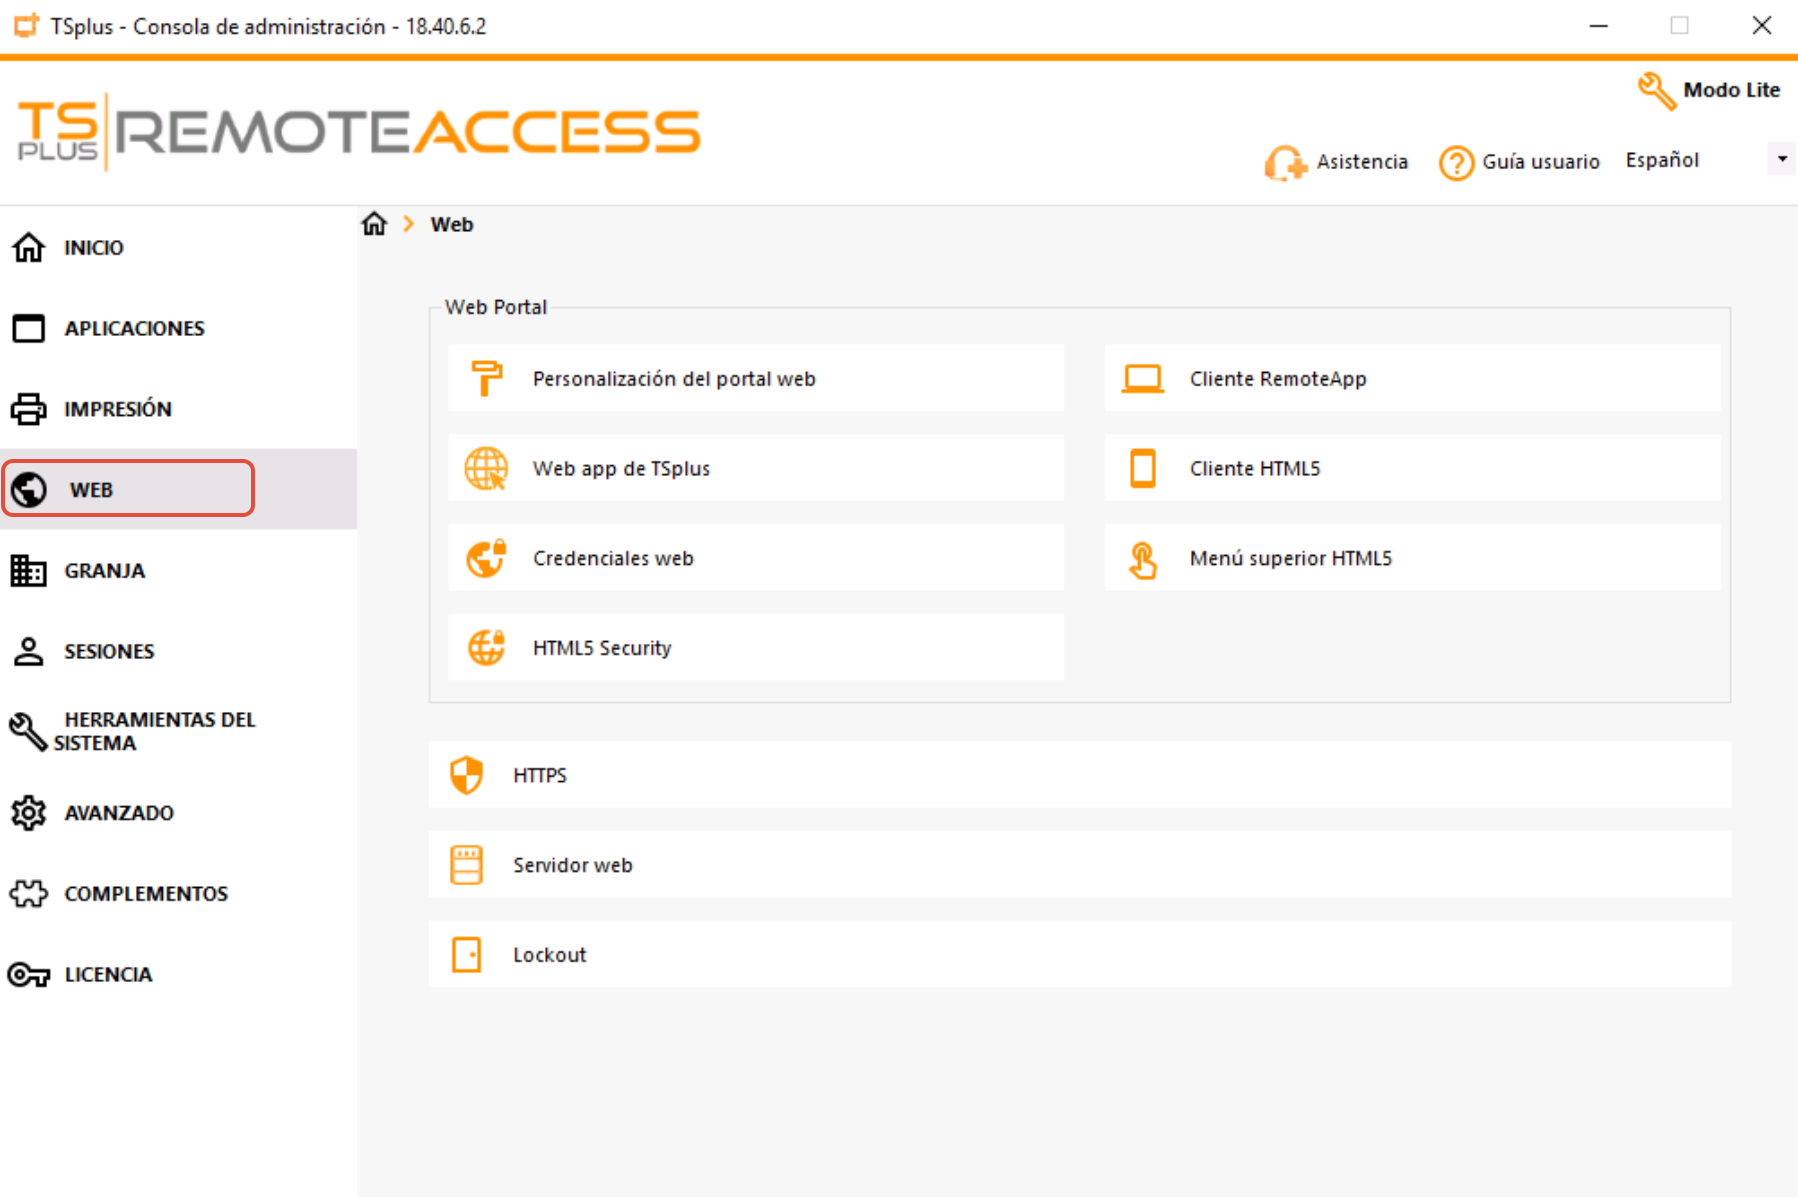Click the TSplus Remote Access logo
Viewport: 1798px width, 1197px height.
[359, 132]
